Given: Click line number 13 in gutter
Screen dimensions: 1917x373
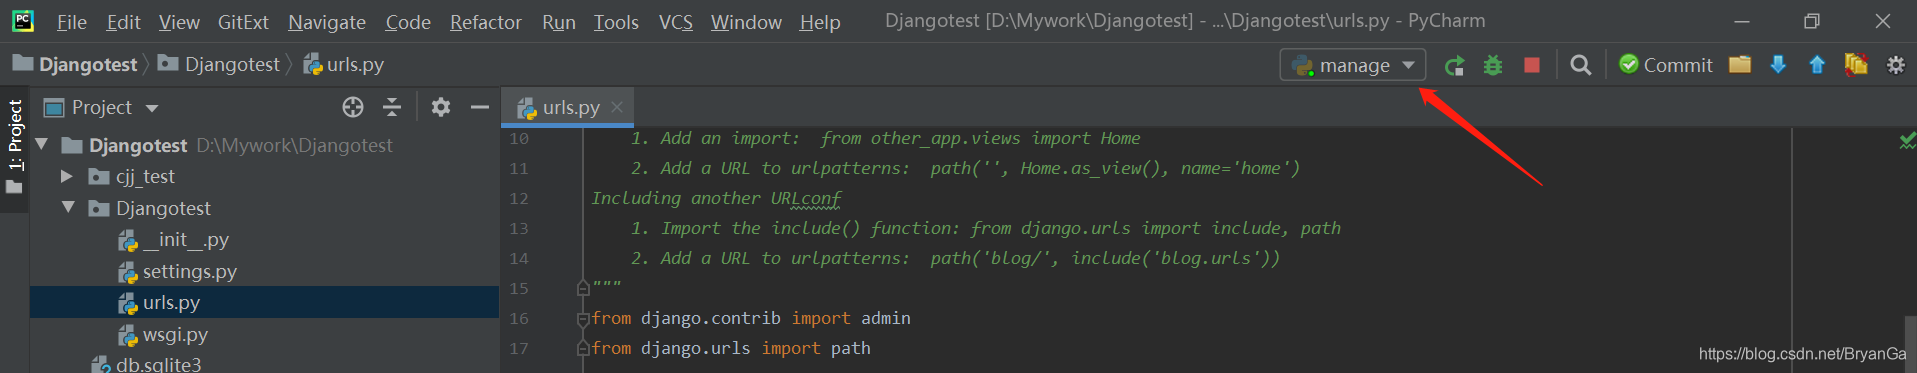Looking at the screenshot, I should click(x=519, y=229).
